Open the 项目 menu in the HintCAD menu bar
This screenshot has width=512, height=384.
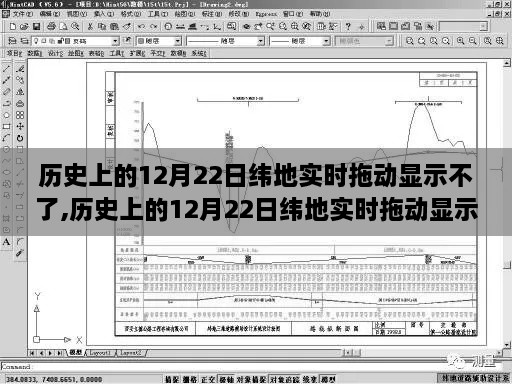point(15,53)
